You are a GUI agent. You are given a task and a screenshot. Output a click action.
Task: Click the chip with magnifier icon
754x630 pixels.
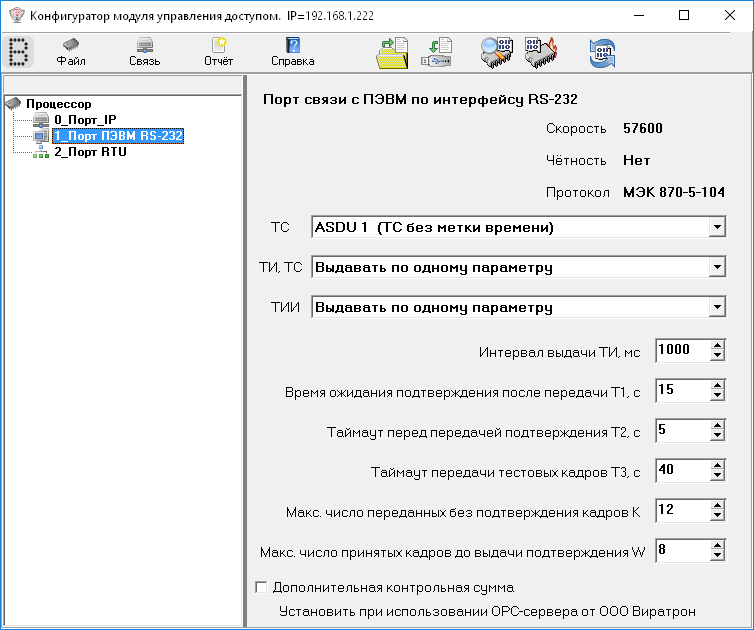(495, 52)
